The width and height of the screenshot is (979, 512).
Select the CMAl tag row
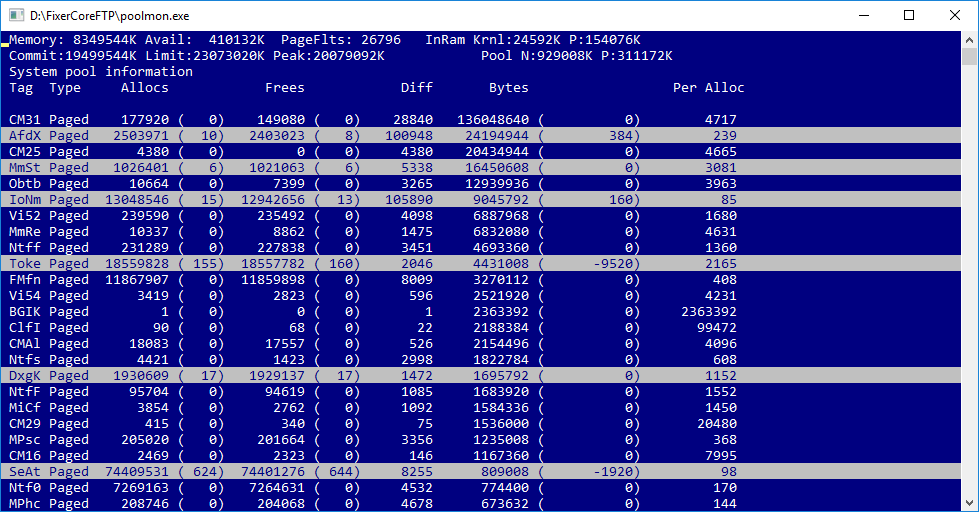pos(481,343)
